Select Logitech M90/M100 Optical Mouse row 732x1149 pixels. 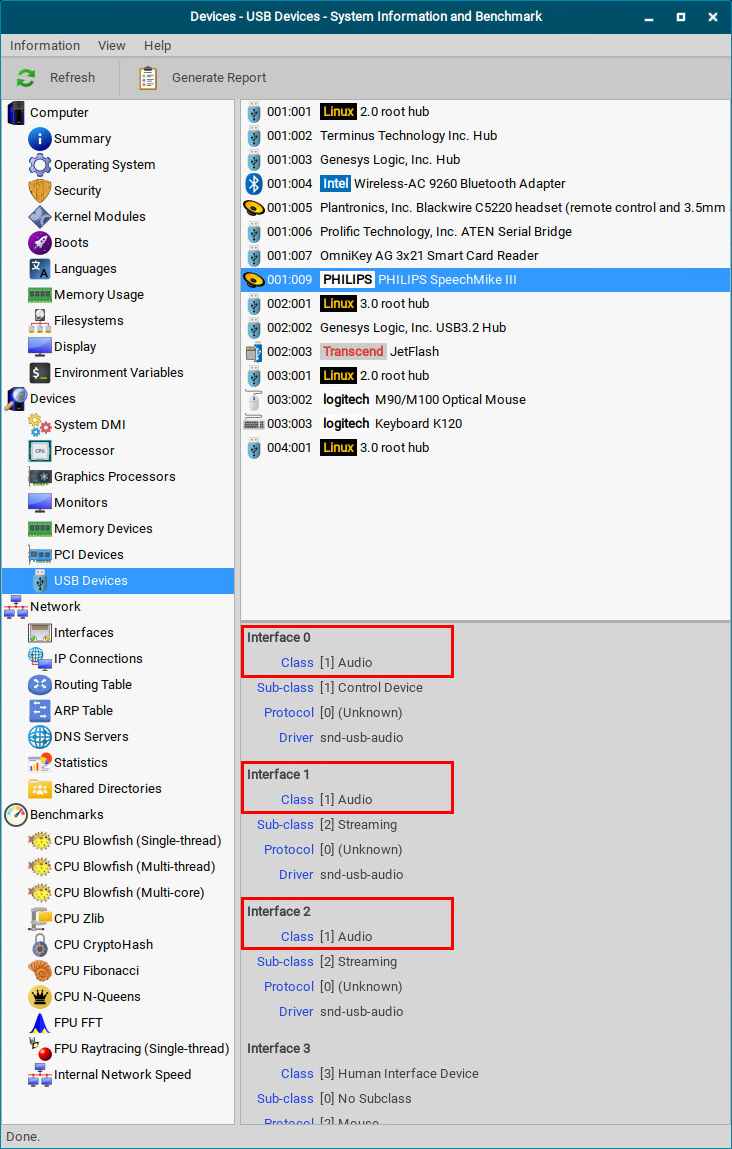point(485,399)
